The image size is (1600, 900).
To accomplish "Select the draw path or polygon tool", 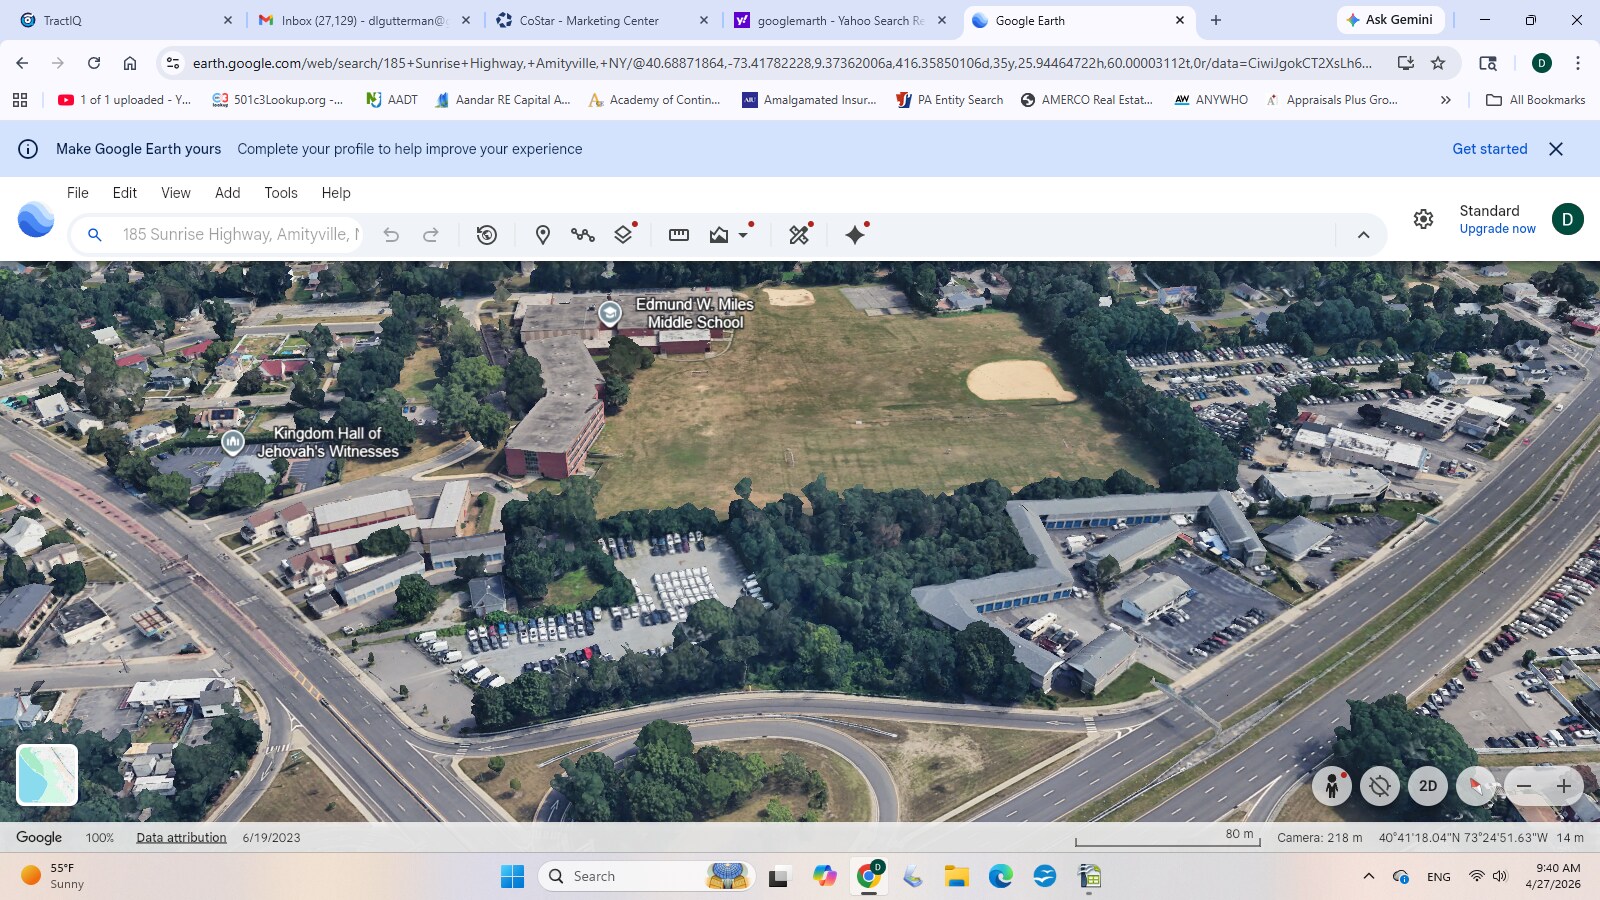I will (x=583, y=235).
